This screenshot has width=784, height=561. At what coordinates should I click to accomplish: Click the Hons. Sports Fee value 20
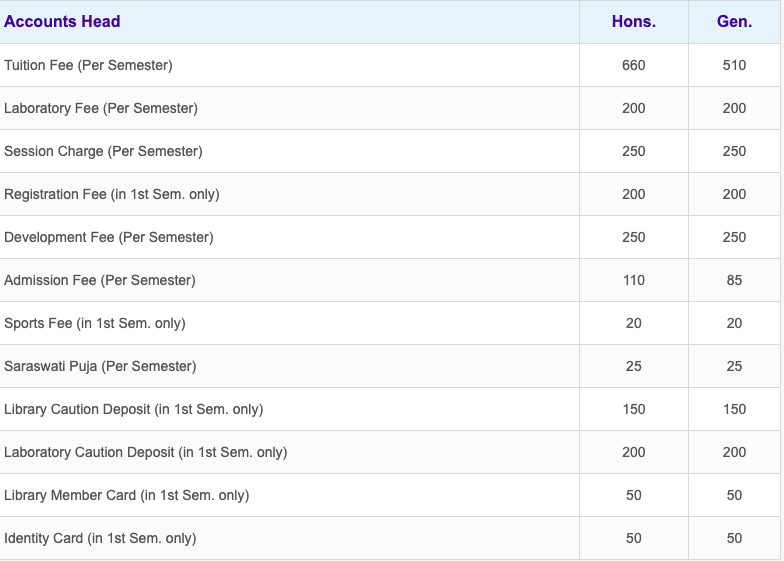coord(634,323)
